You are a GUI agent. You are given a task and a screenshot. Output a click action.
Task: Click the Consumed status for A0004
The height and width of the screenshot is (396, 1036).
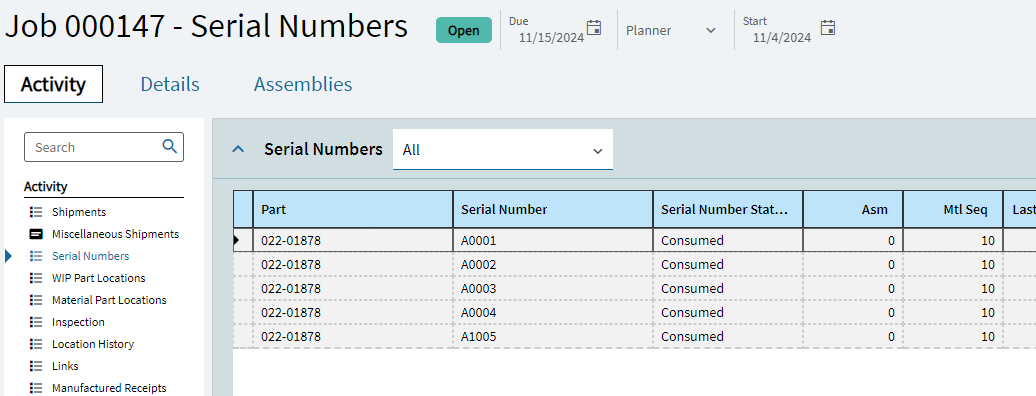tap(728, 312)
